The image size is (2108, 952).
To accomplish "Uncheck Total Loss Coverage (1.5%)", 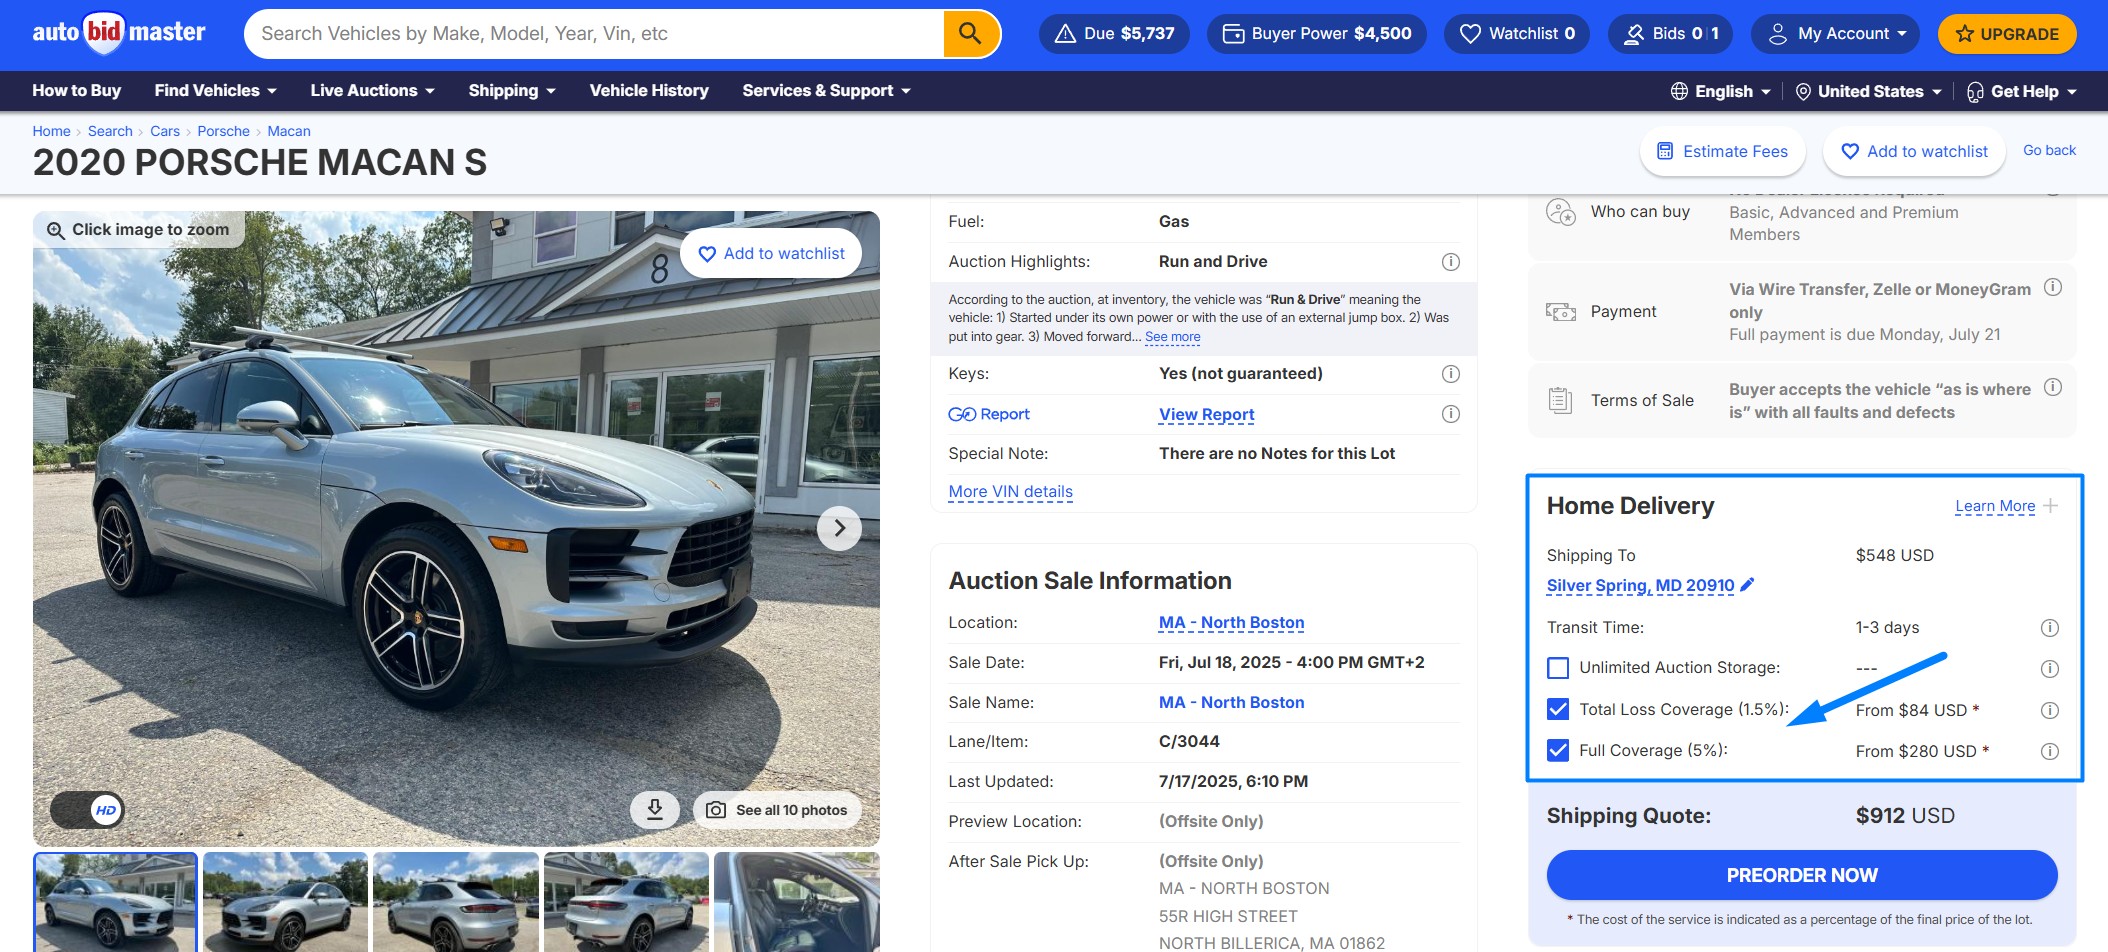I will (1558, 710).
